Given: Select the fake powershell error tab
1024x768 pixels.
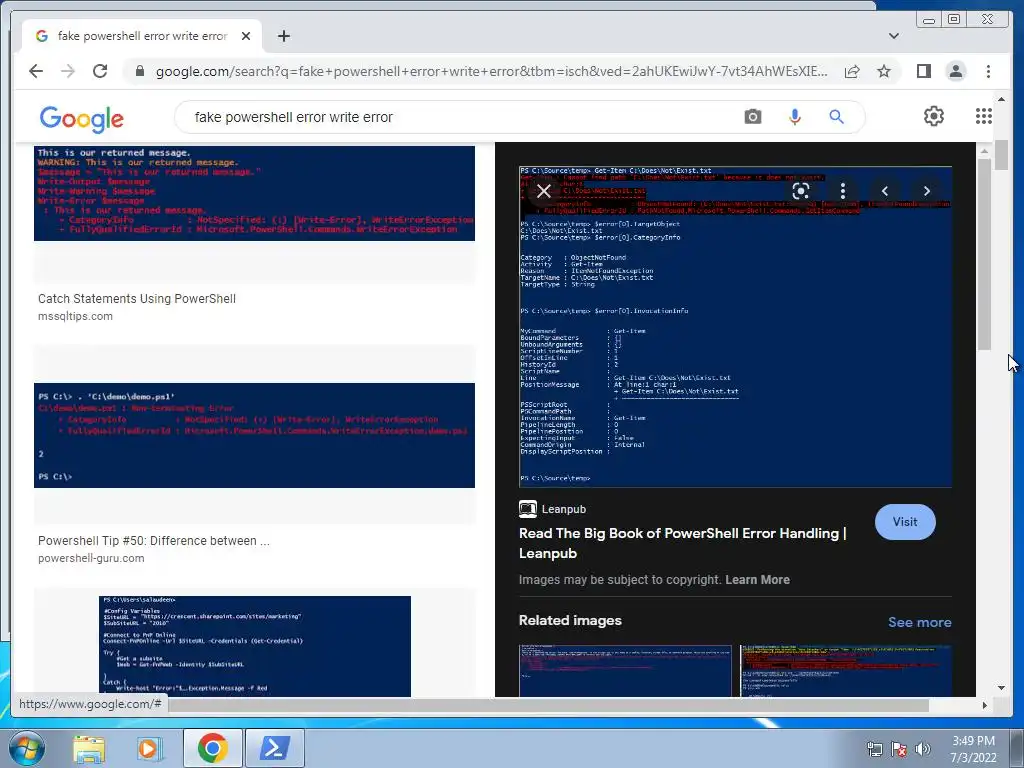Looking at the screenshot, I should [x=142, y=36].
